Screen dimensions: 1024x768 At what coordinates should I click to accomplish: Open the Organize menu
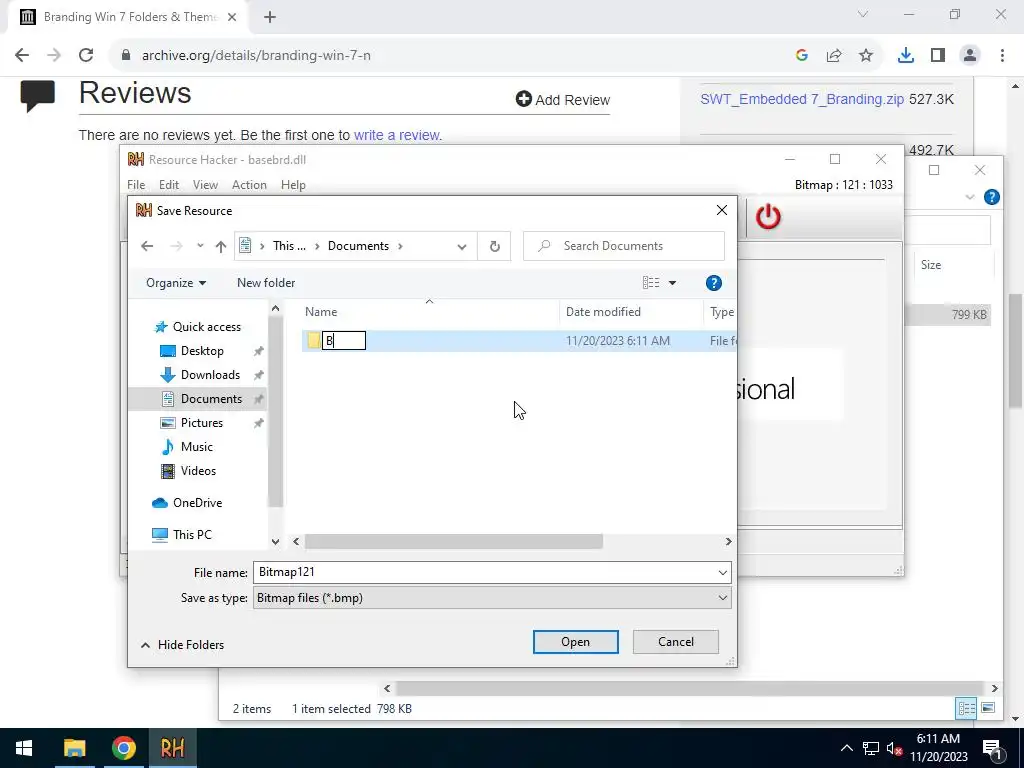click(176, 283)
